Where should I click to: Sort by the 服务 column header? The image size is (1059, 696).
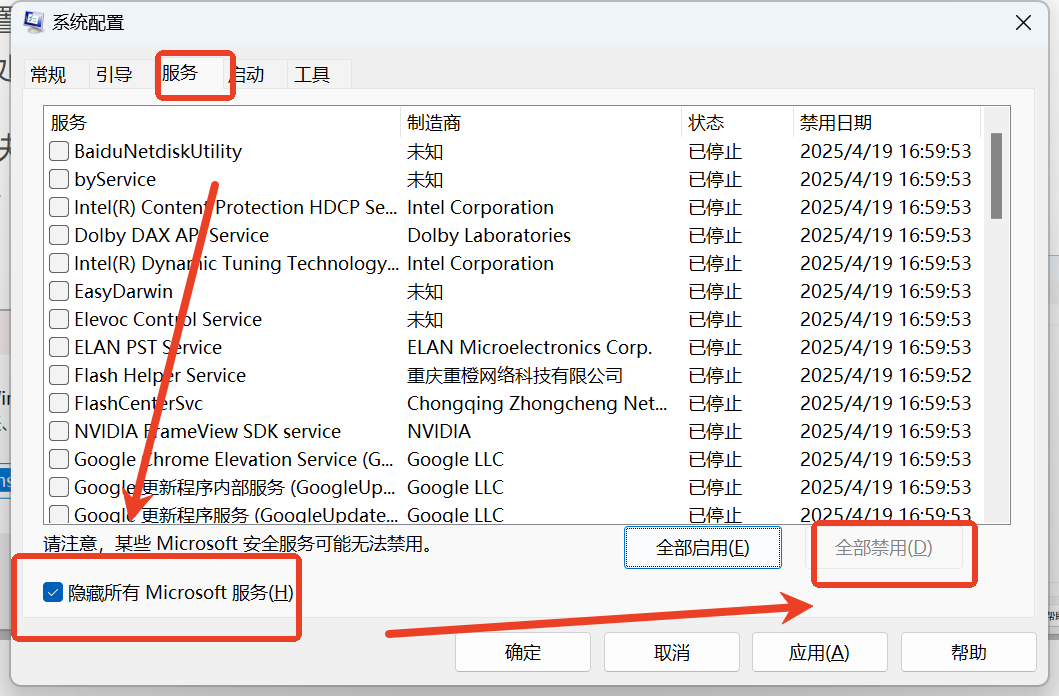point(222,123)
